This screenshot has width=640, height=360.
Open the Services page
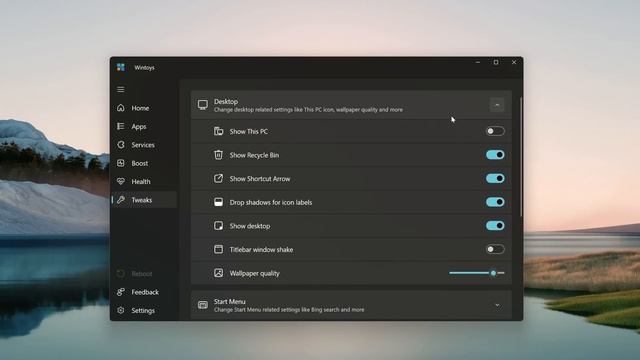pyautogui.click(x=143, y=145)
